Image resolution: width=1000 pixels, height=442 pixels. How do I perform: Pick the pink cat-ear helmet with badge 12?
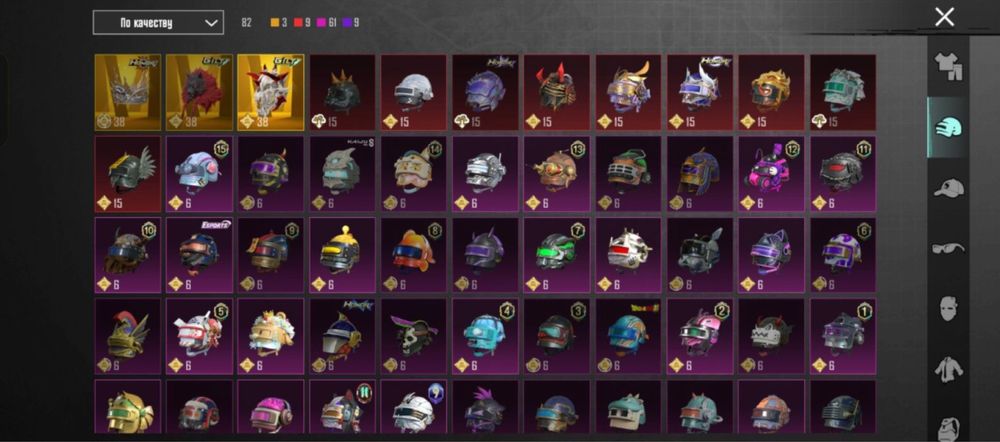(x=772, y=173)
